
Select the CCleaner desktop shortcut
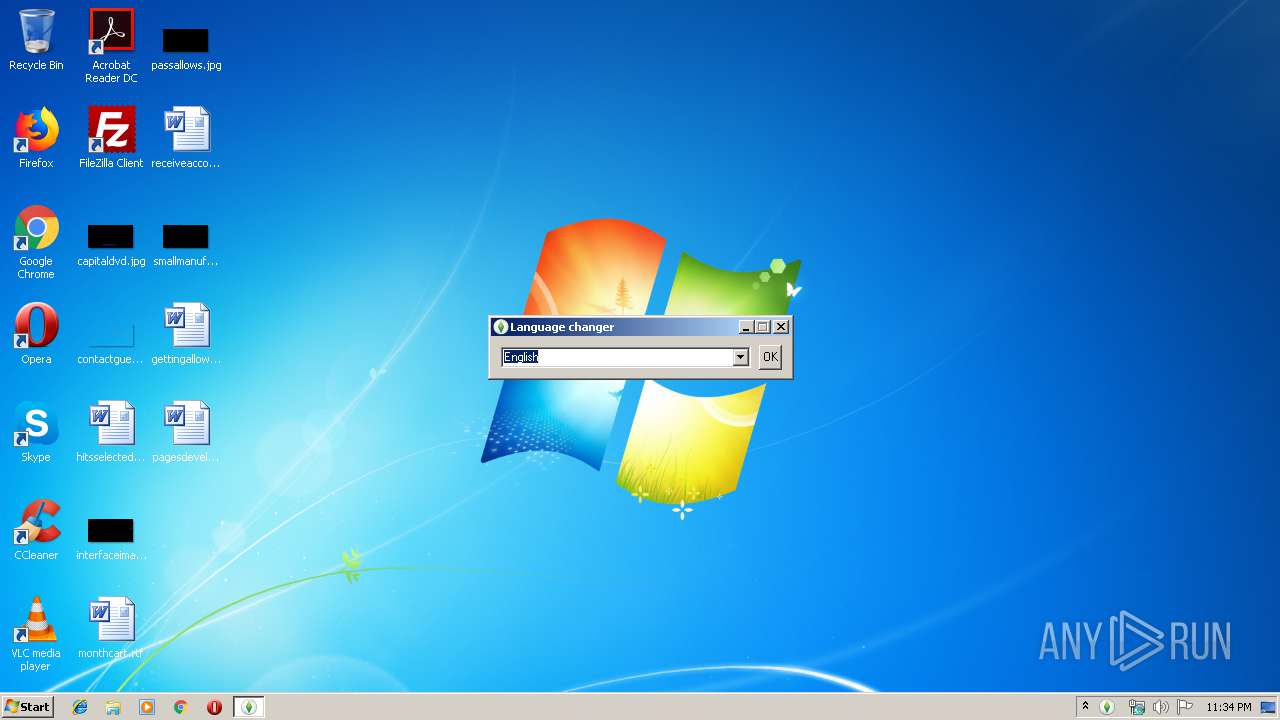36,530
